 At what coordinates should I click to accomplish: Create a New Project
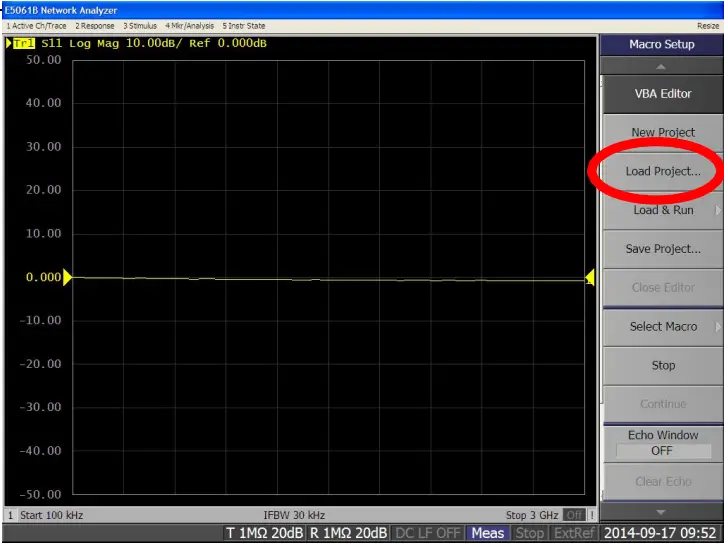tap(663, 132)
